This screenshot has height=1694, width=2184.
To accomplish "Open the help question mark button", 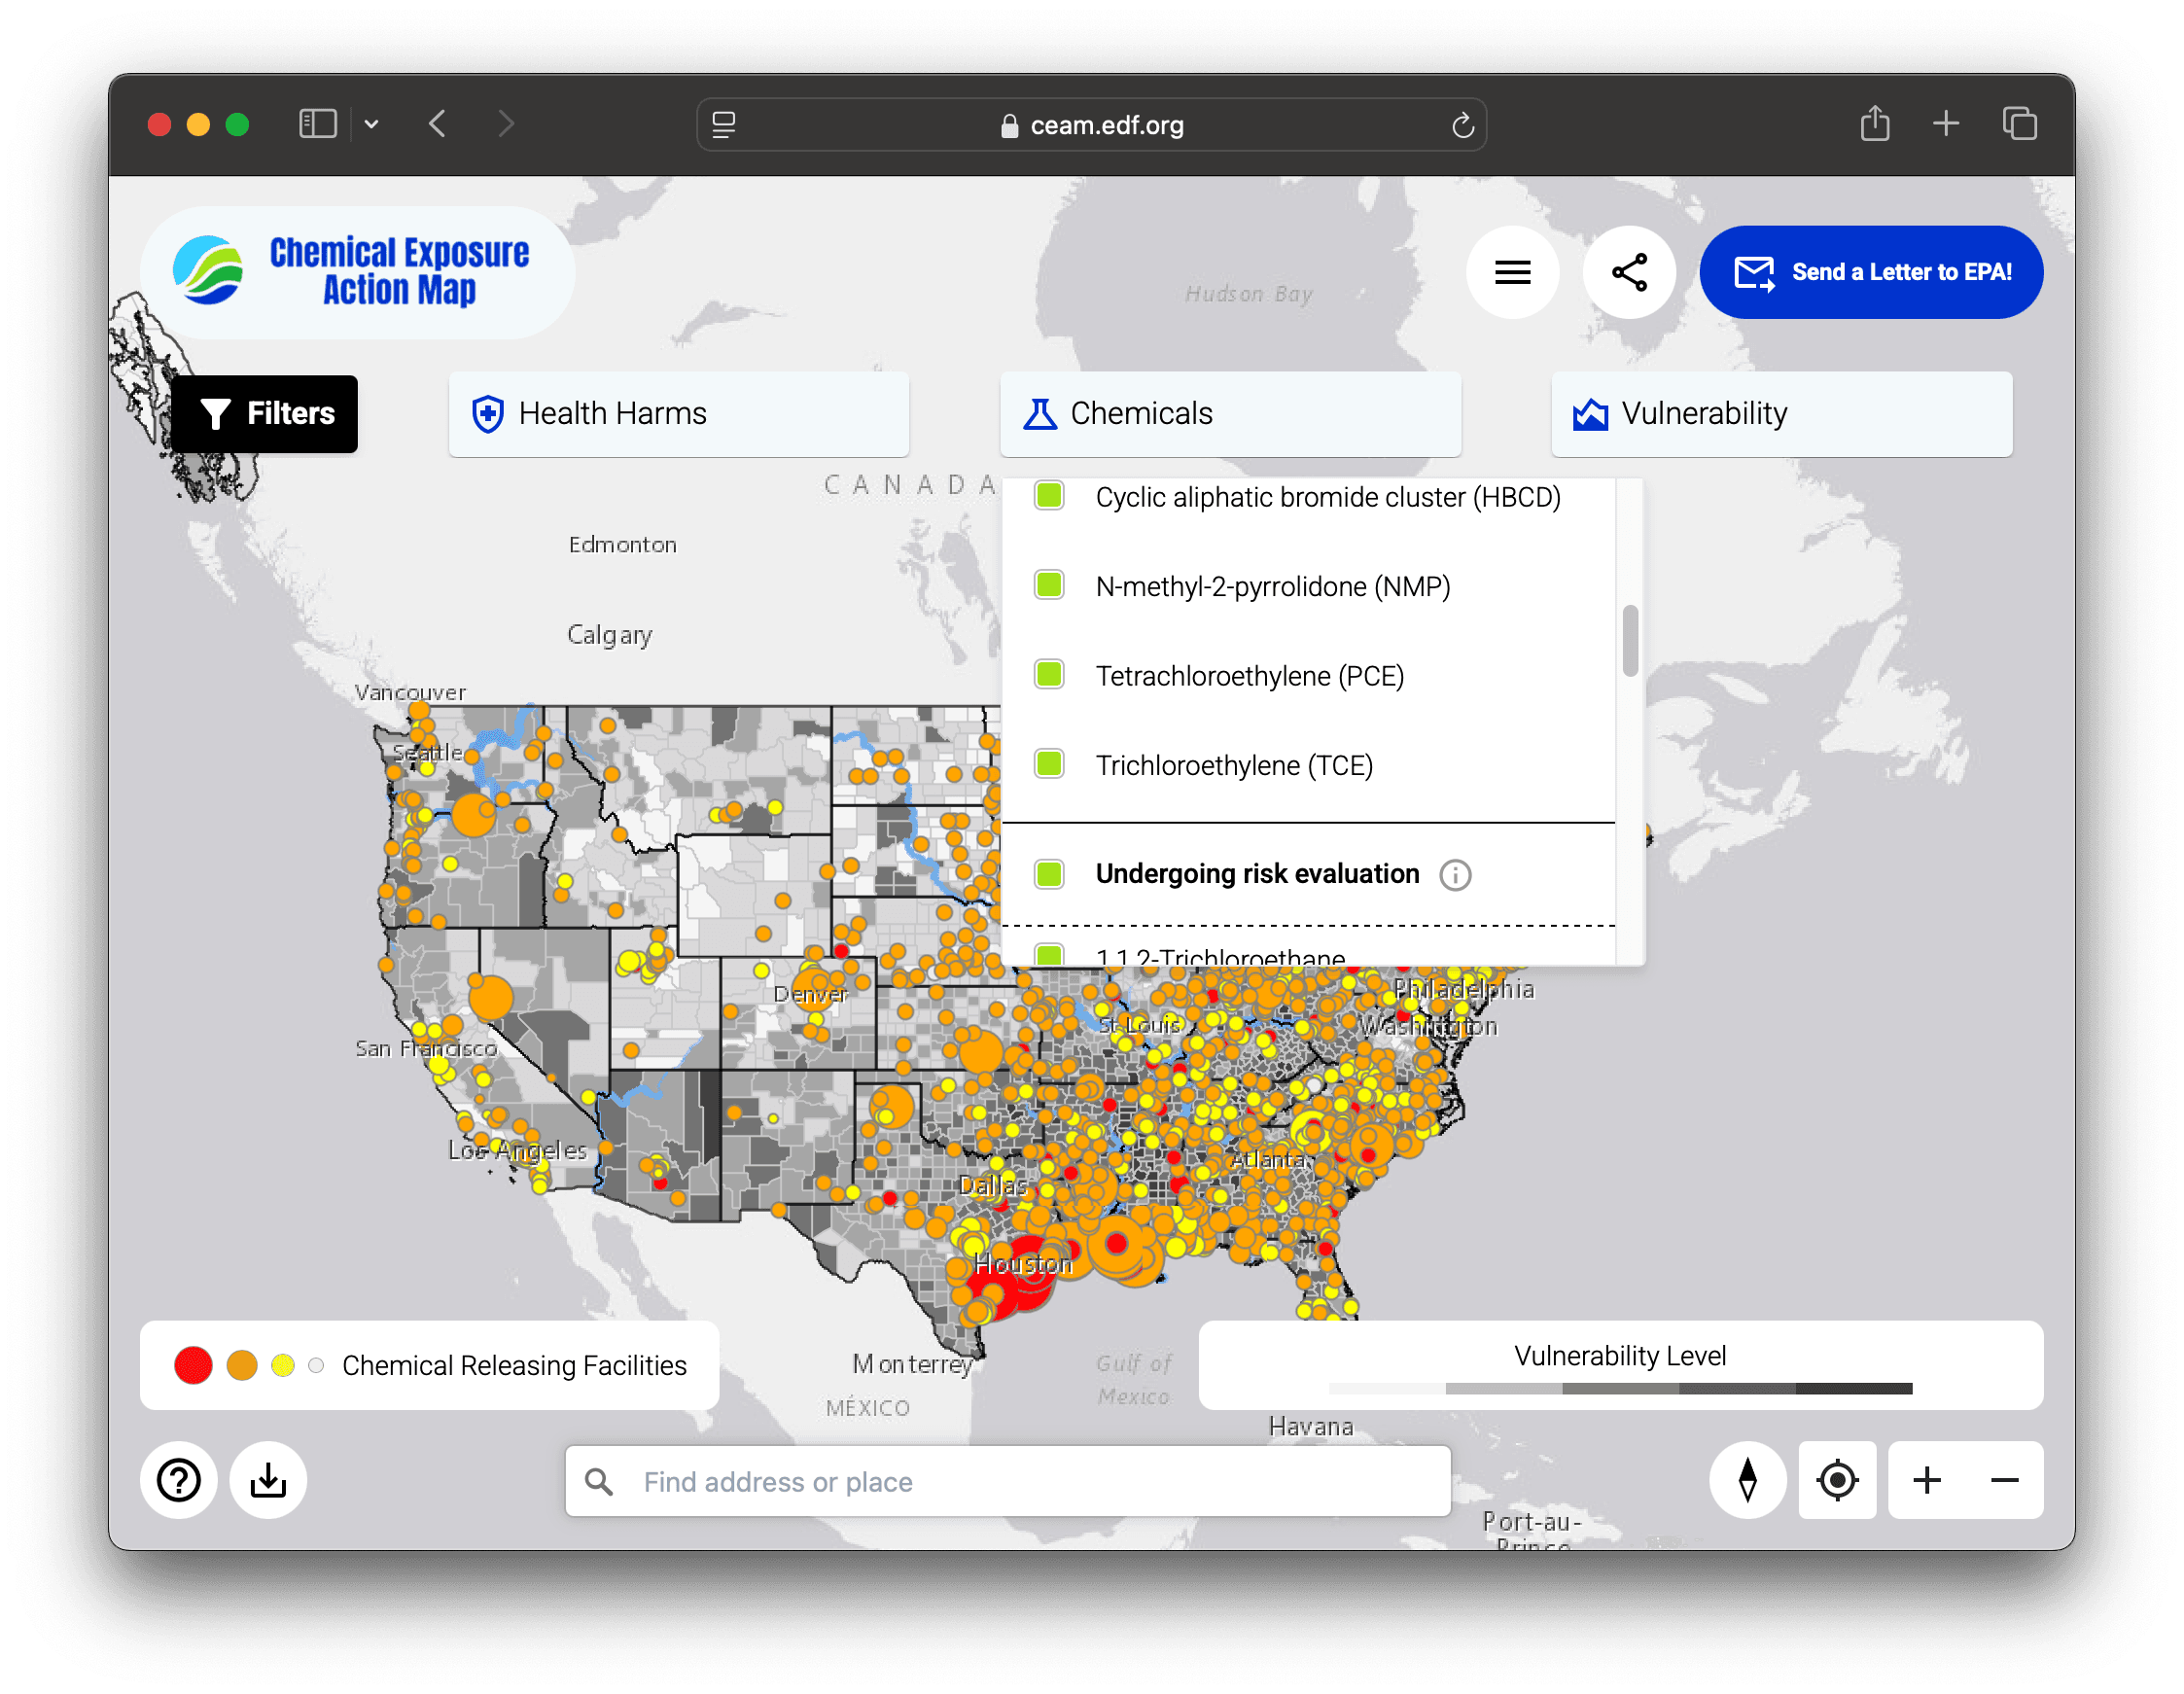I will click(179, 1479).
